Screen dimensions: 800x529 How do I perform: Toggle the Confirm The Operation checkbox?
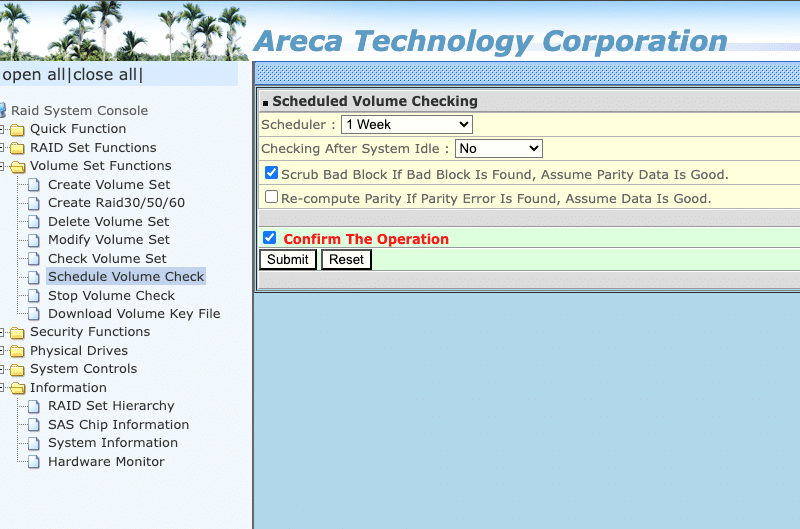click(x=269, y=238)
